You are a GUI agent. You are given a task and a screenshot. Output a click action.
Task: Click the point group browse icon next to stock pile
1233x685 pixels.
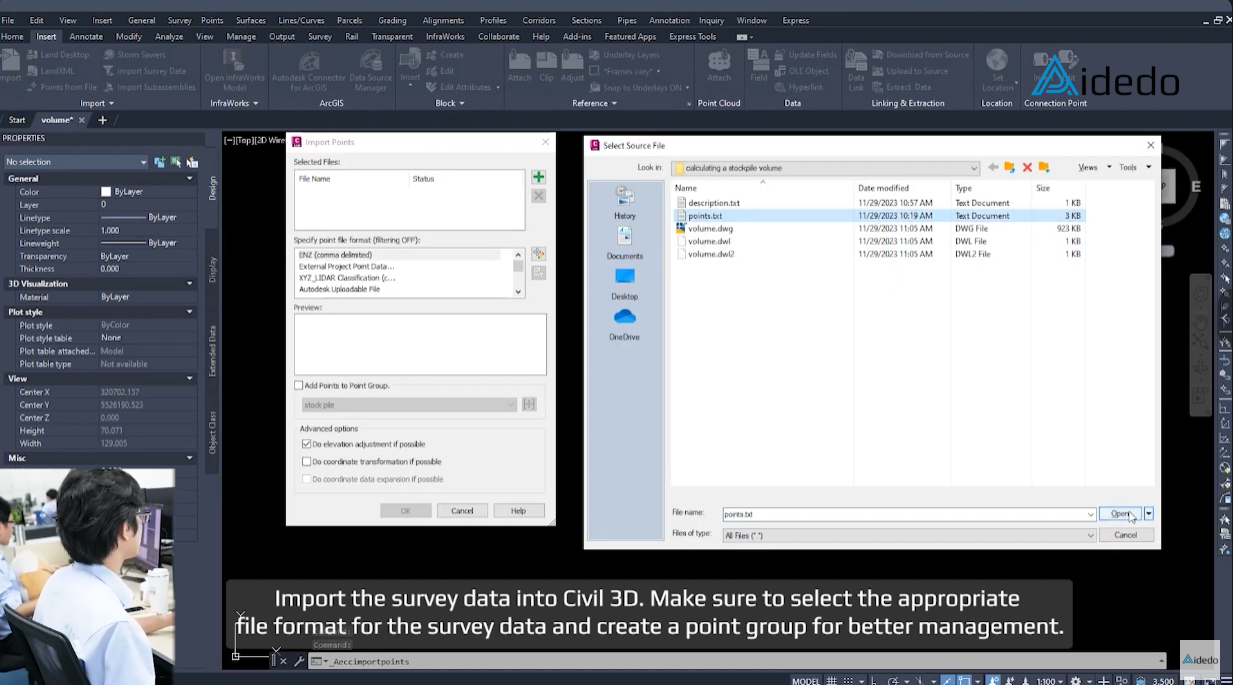[x=529, y=405]
